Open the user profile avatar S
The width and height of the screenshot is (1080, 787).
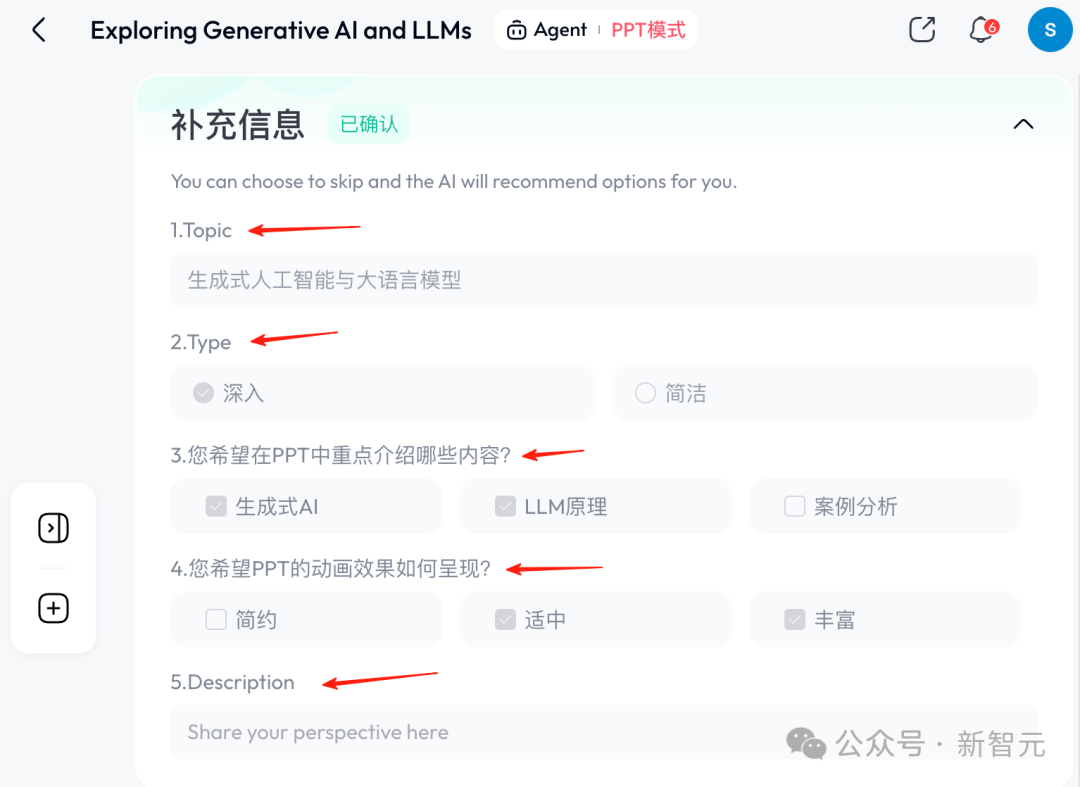point(1050,30)
